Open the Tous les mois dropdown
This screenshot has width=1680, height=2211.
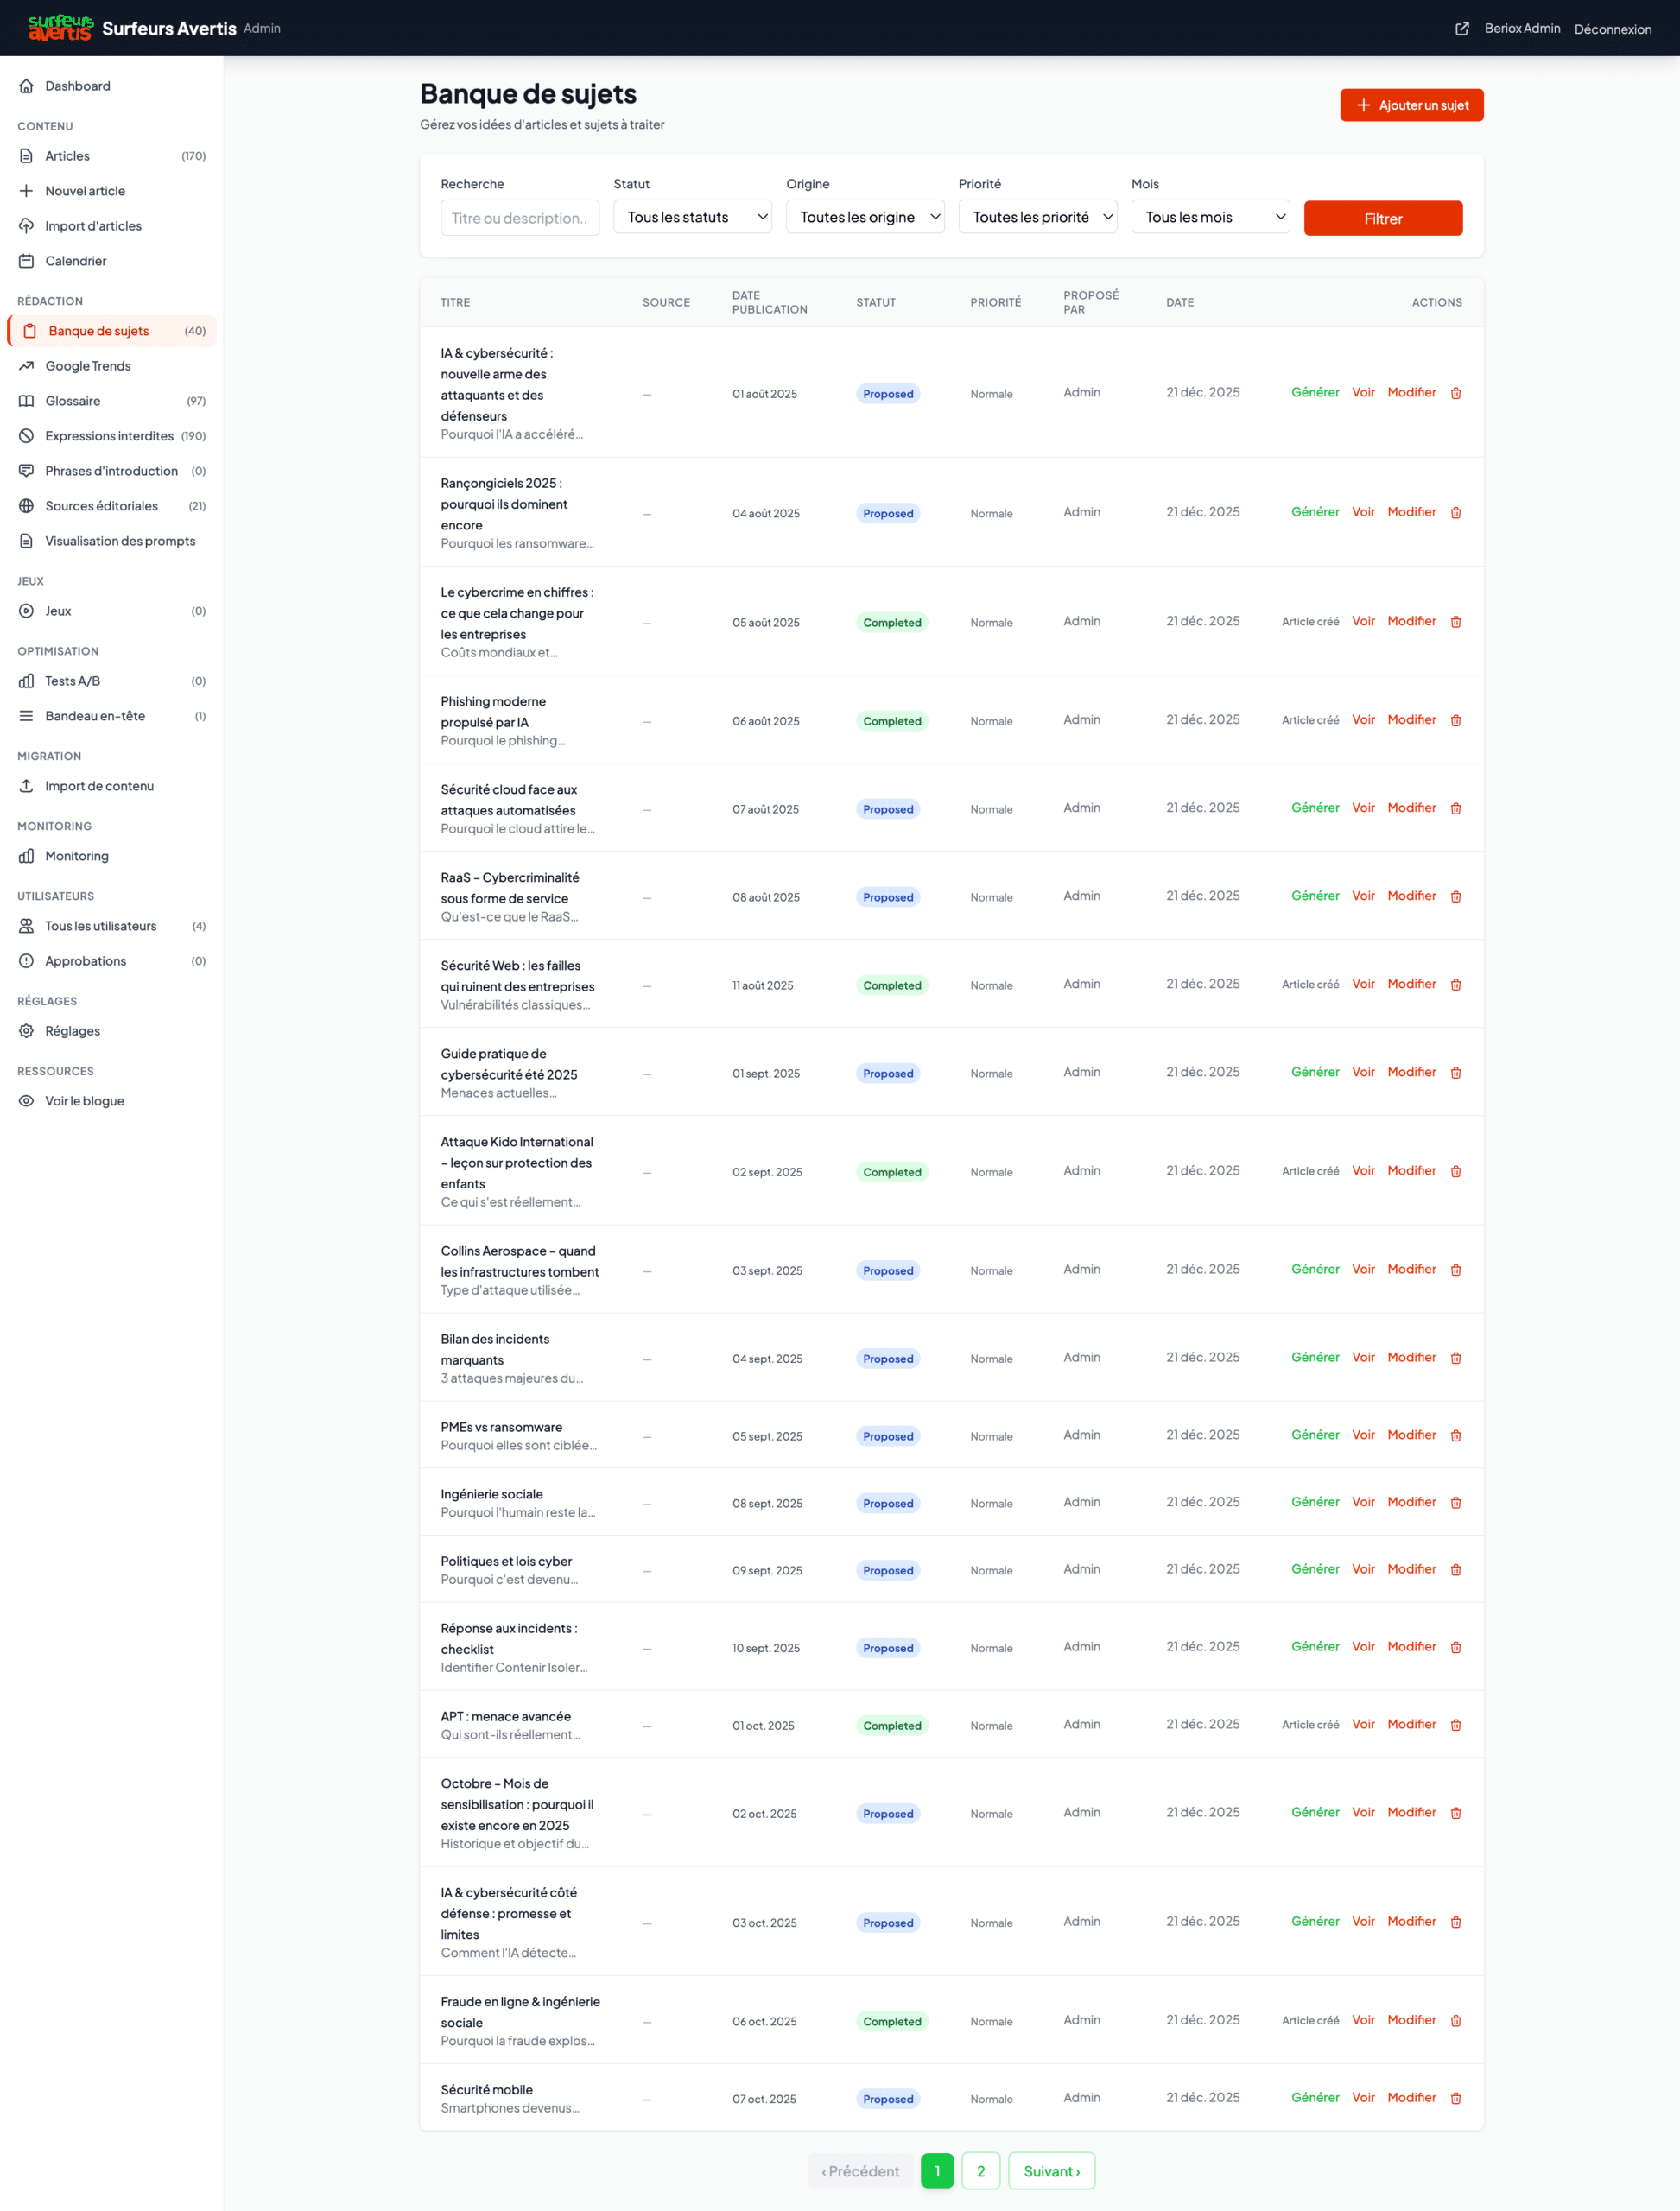coord(1210,217)
